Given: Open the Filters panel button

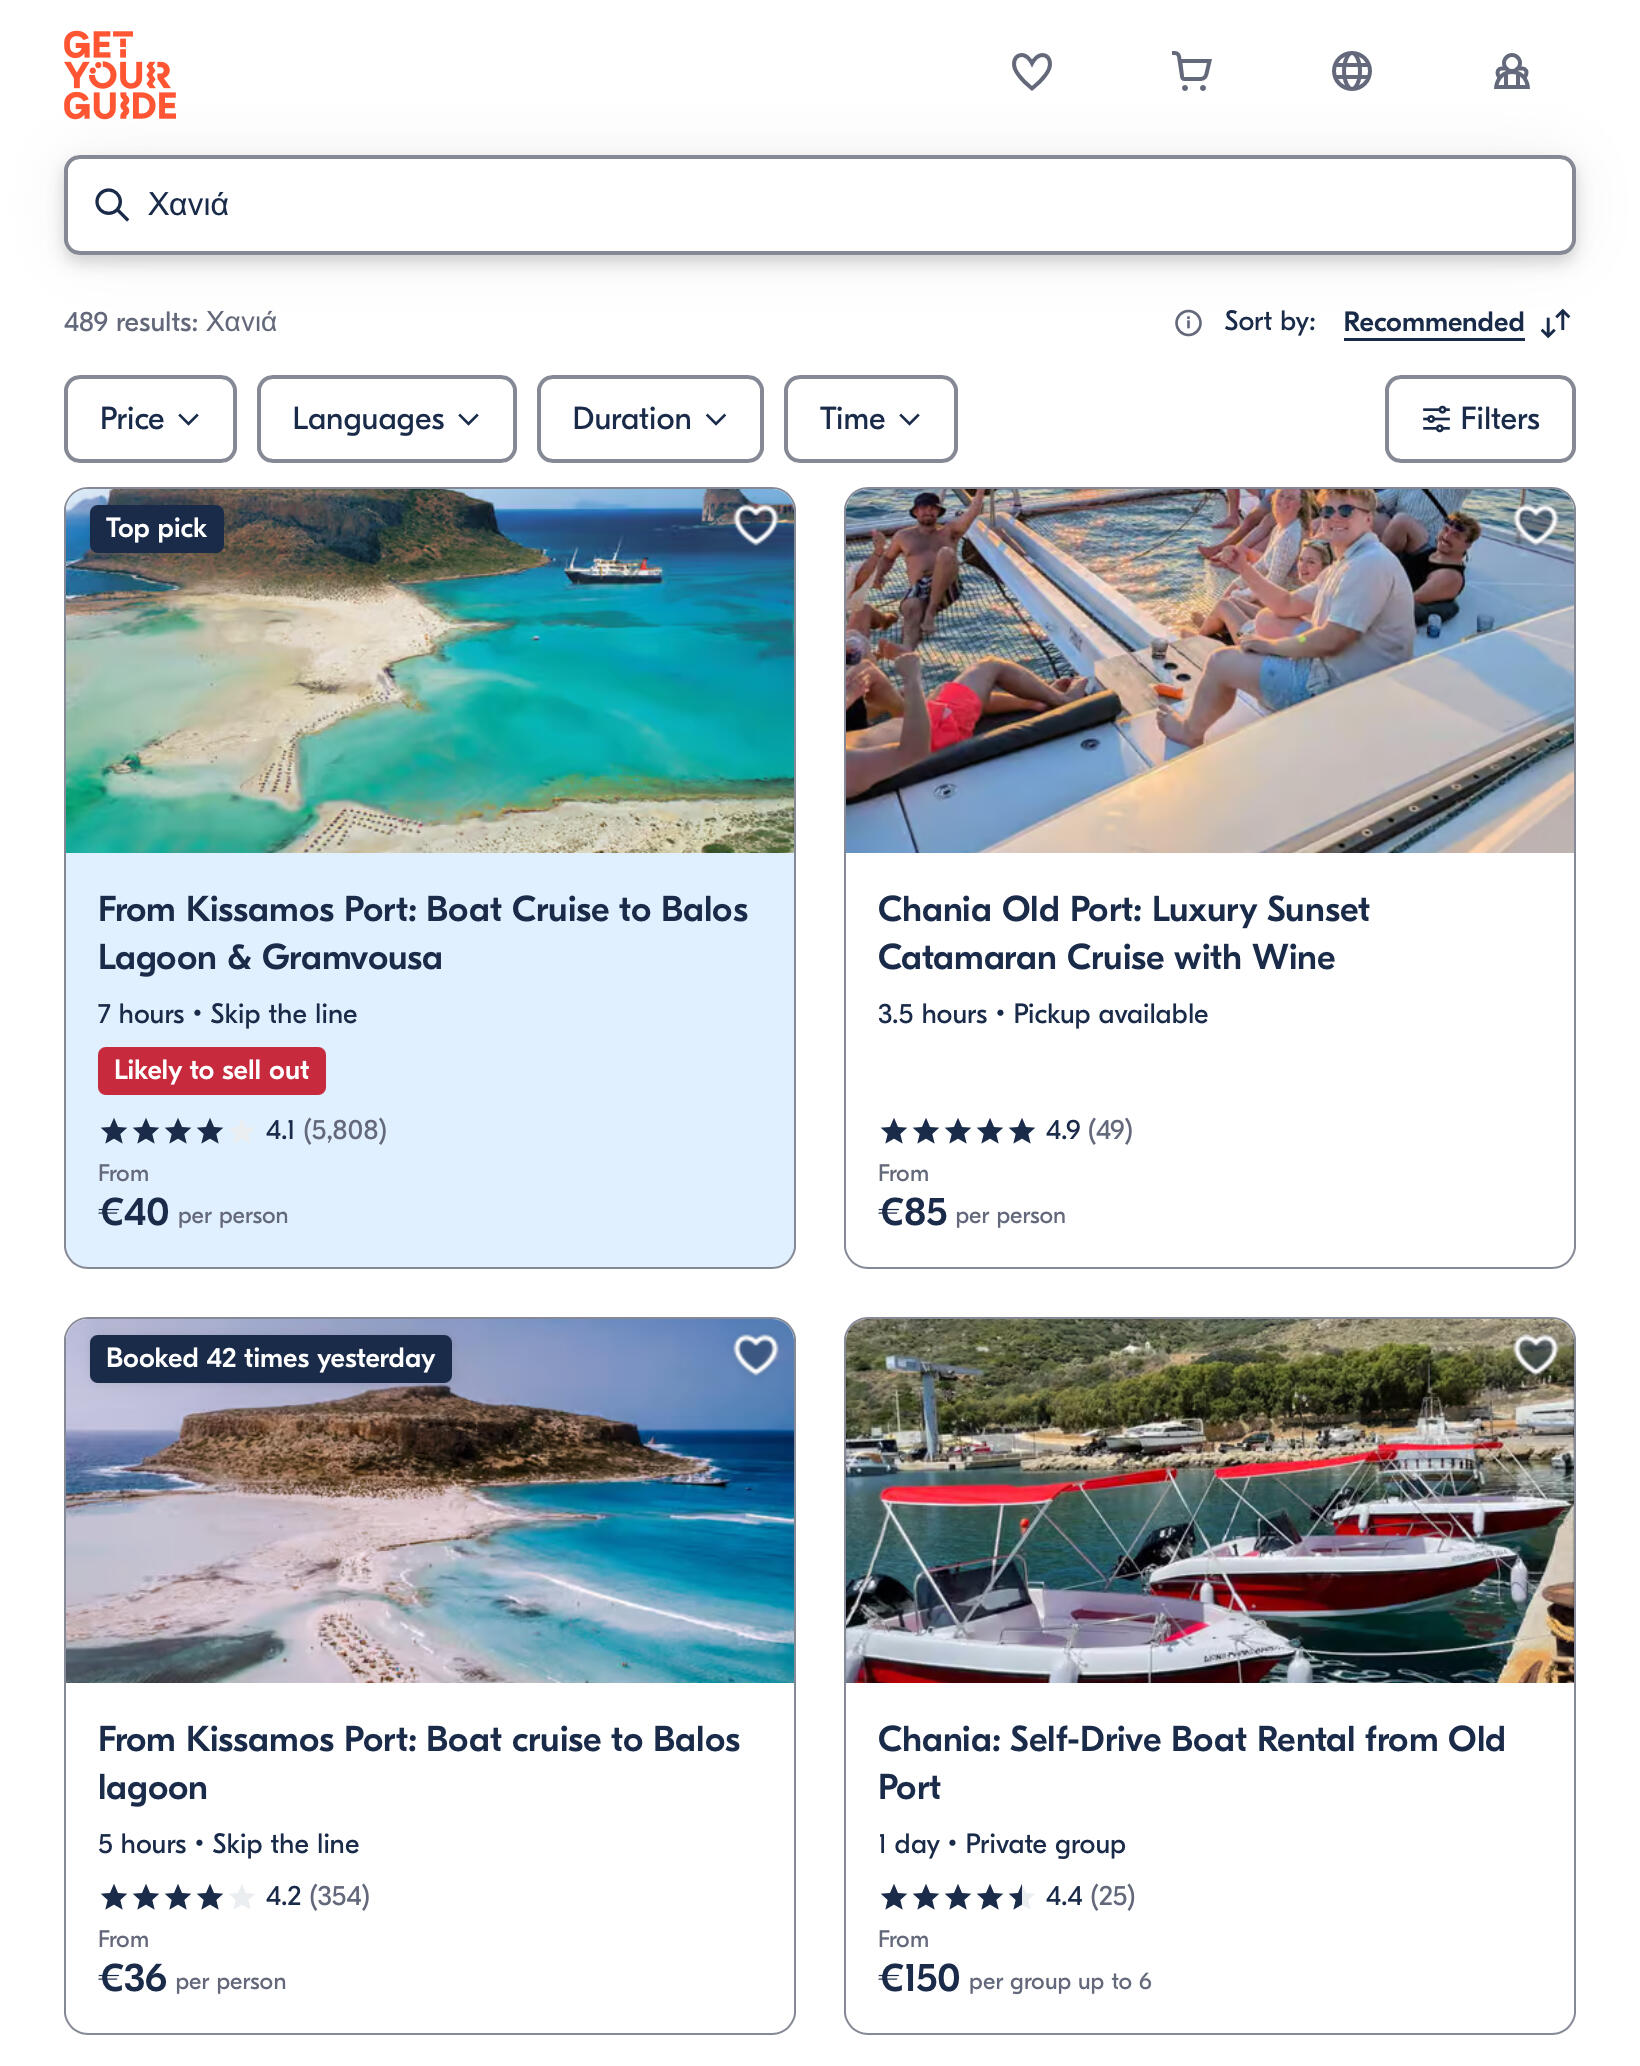Looking at the screenshot, I should 1480,419.
